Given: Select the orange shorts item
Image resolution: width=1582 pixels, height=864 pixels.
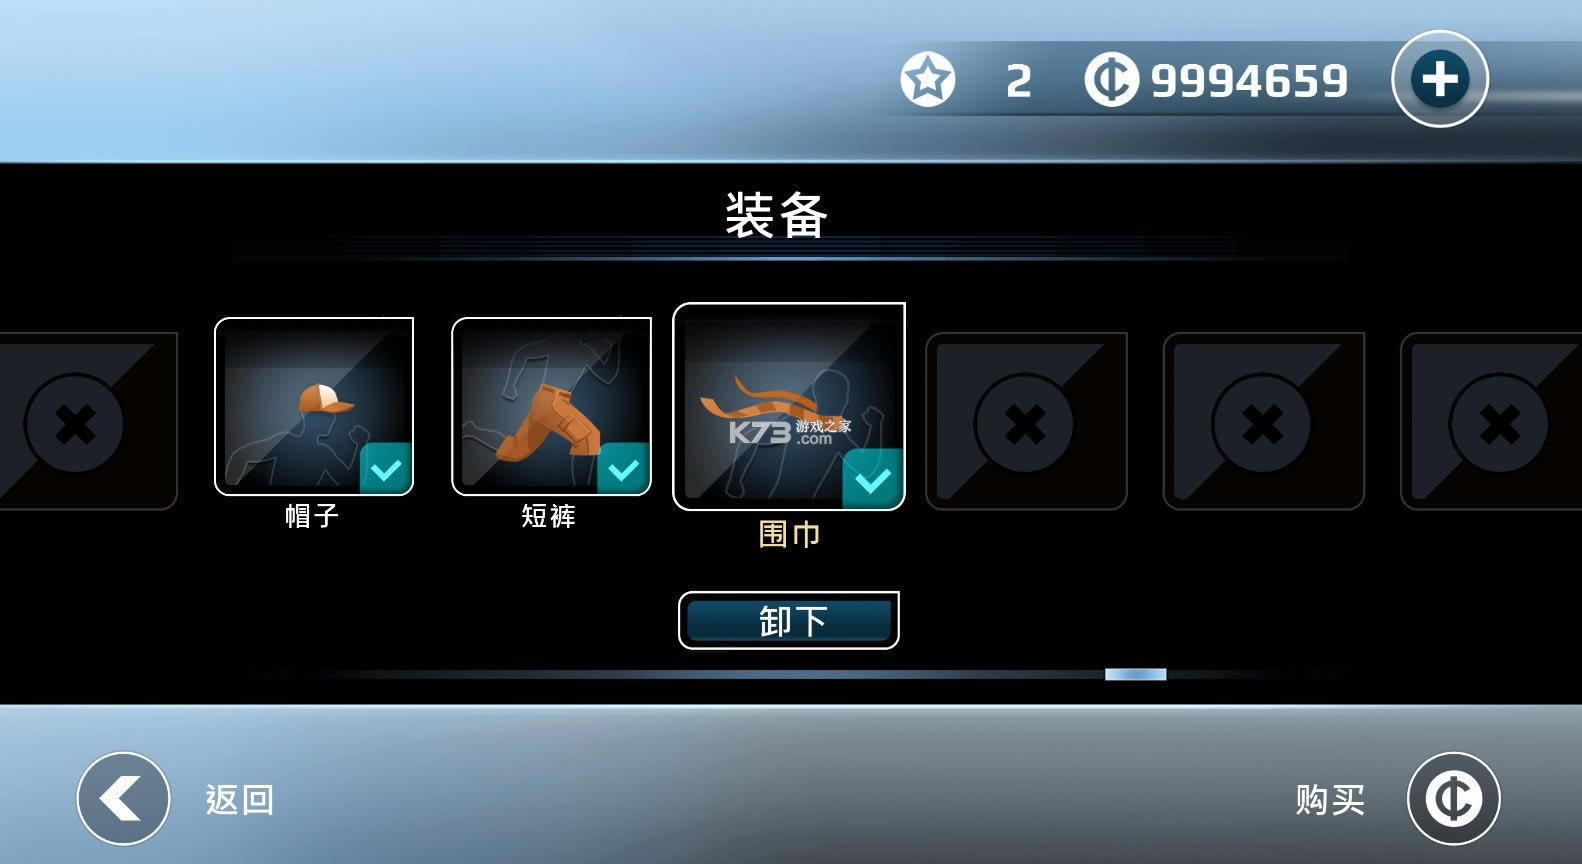Looking at the screenshot, I should tap(551, 406).
